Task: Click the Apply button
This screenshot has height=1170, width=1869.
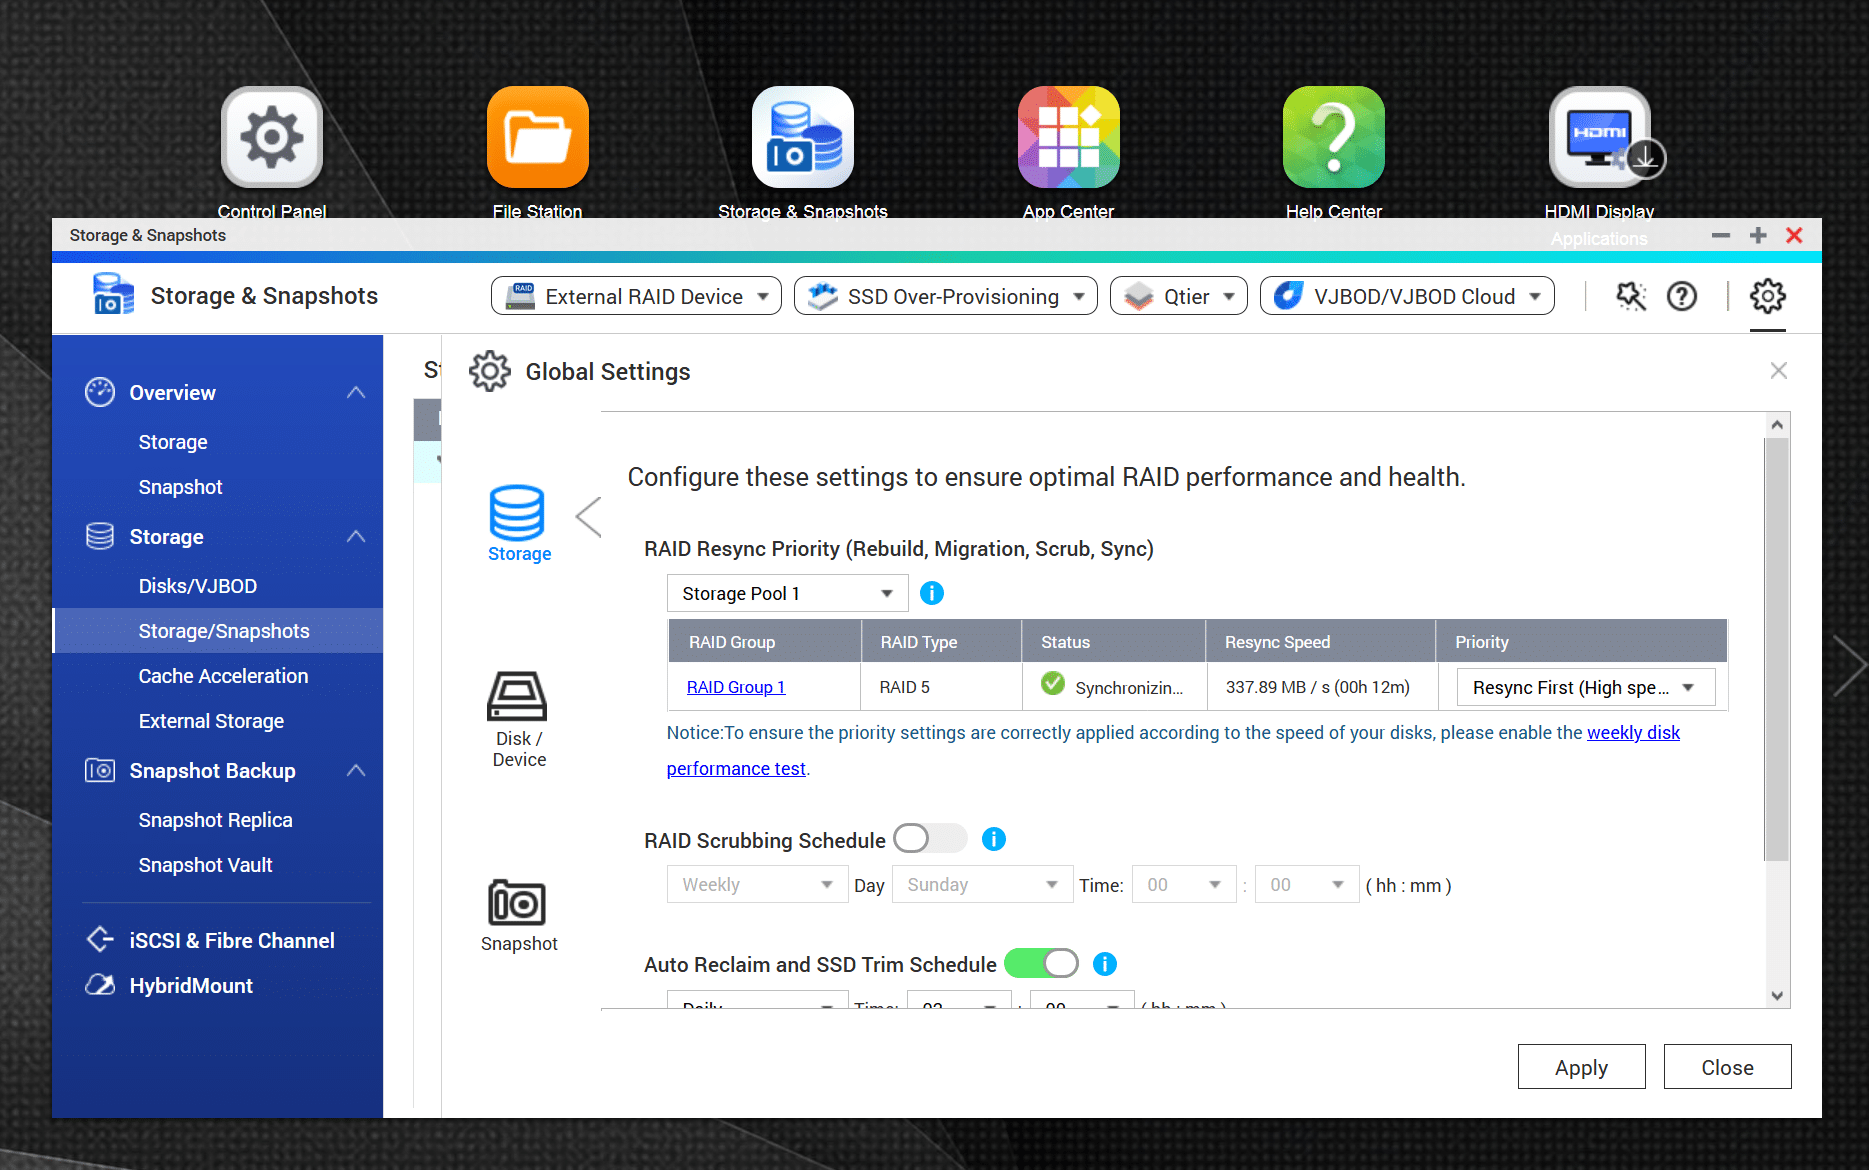Action: [x=1581, y=1067]
